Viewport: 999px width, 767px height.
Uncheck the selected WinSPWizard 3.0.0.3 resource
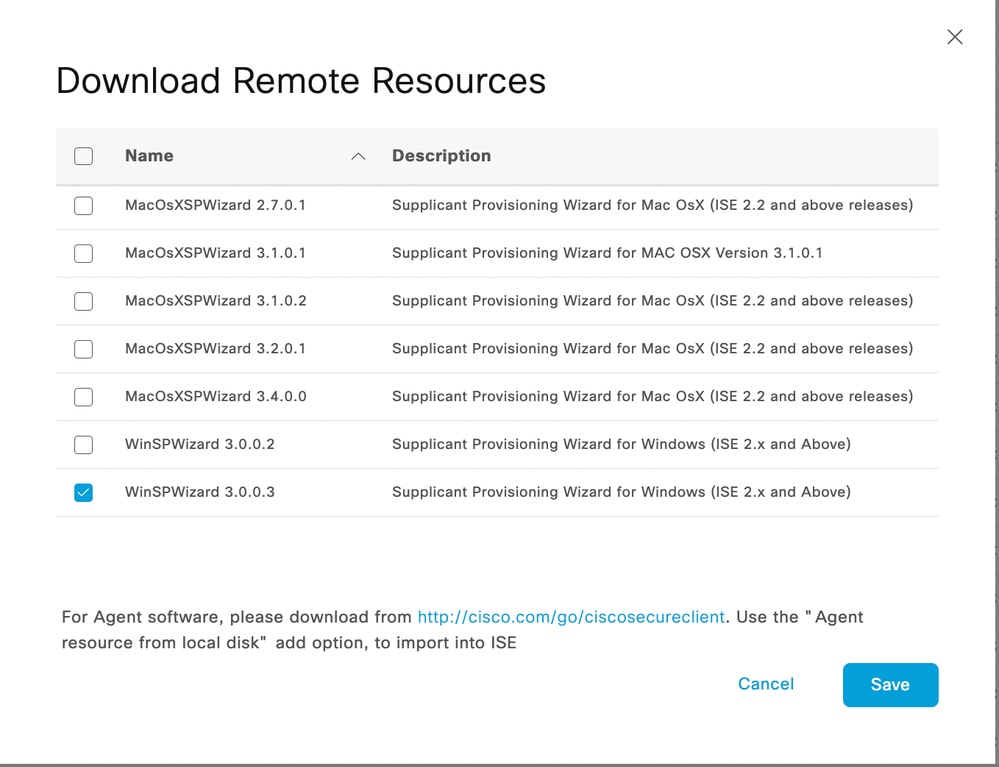83,492
